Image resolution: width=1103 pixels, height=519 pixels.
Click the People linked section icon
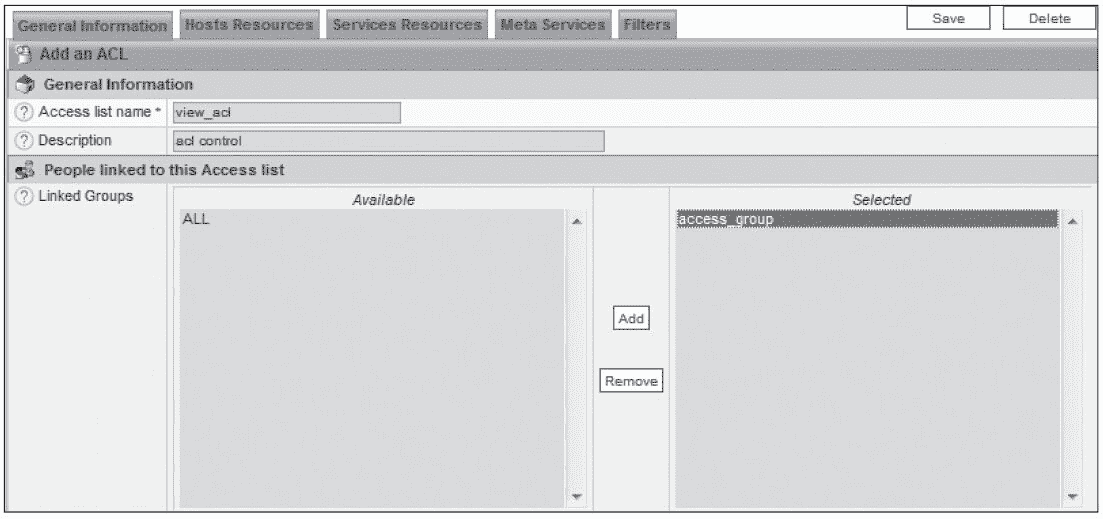[x=25, y=170]
